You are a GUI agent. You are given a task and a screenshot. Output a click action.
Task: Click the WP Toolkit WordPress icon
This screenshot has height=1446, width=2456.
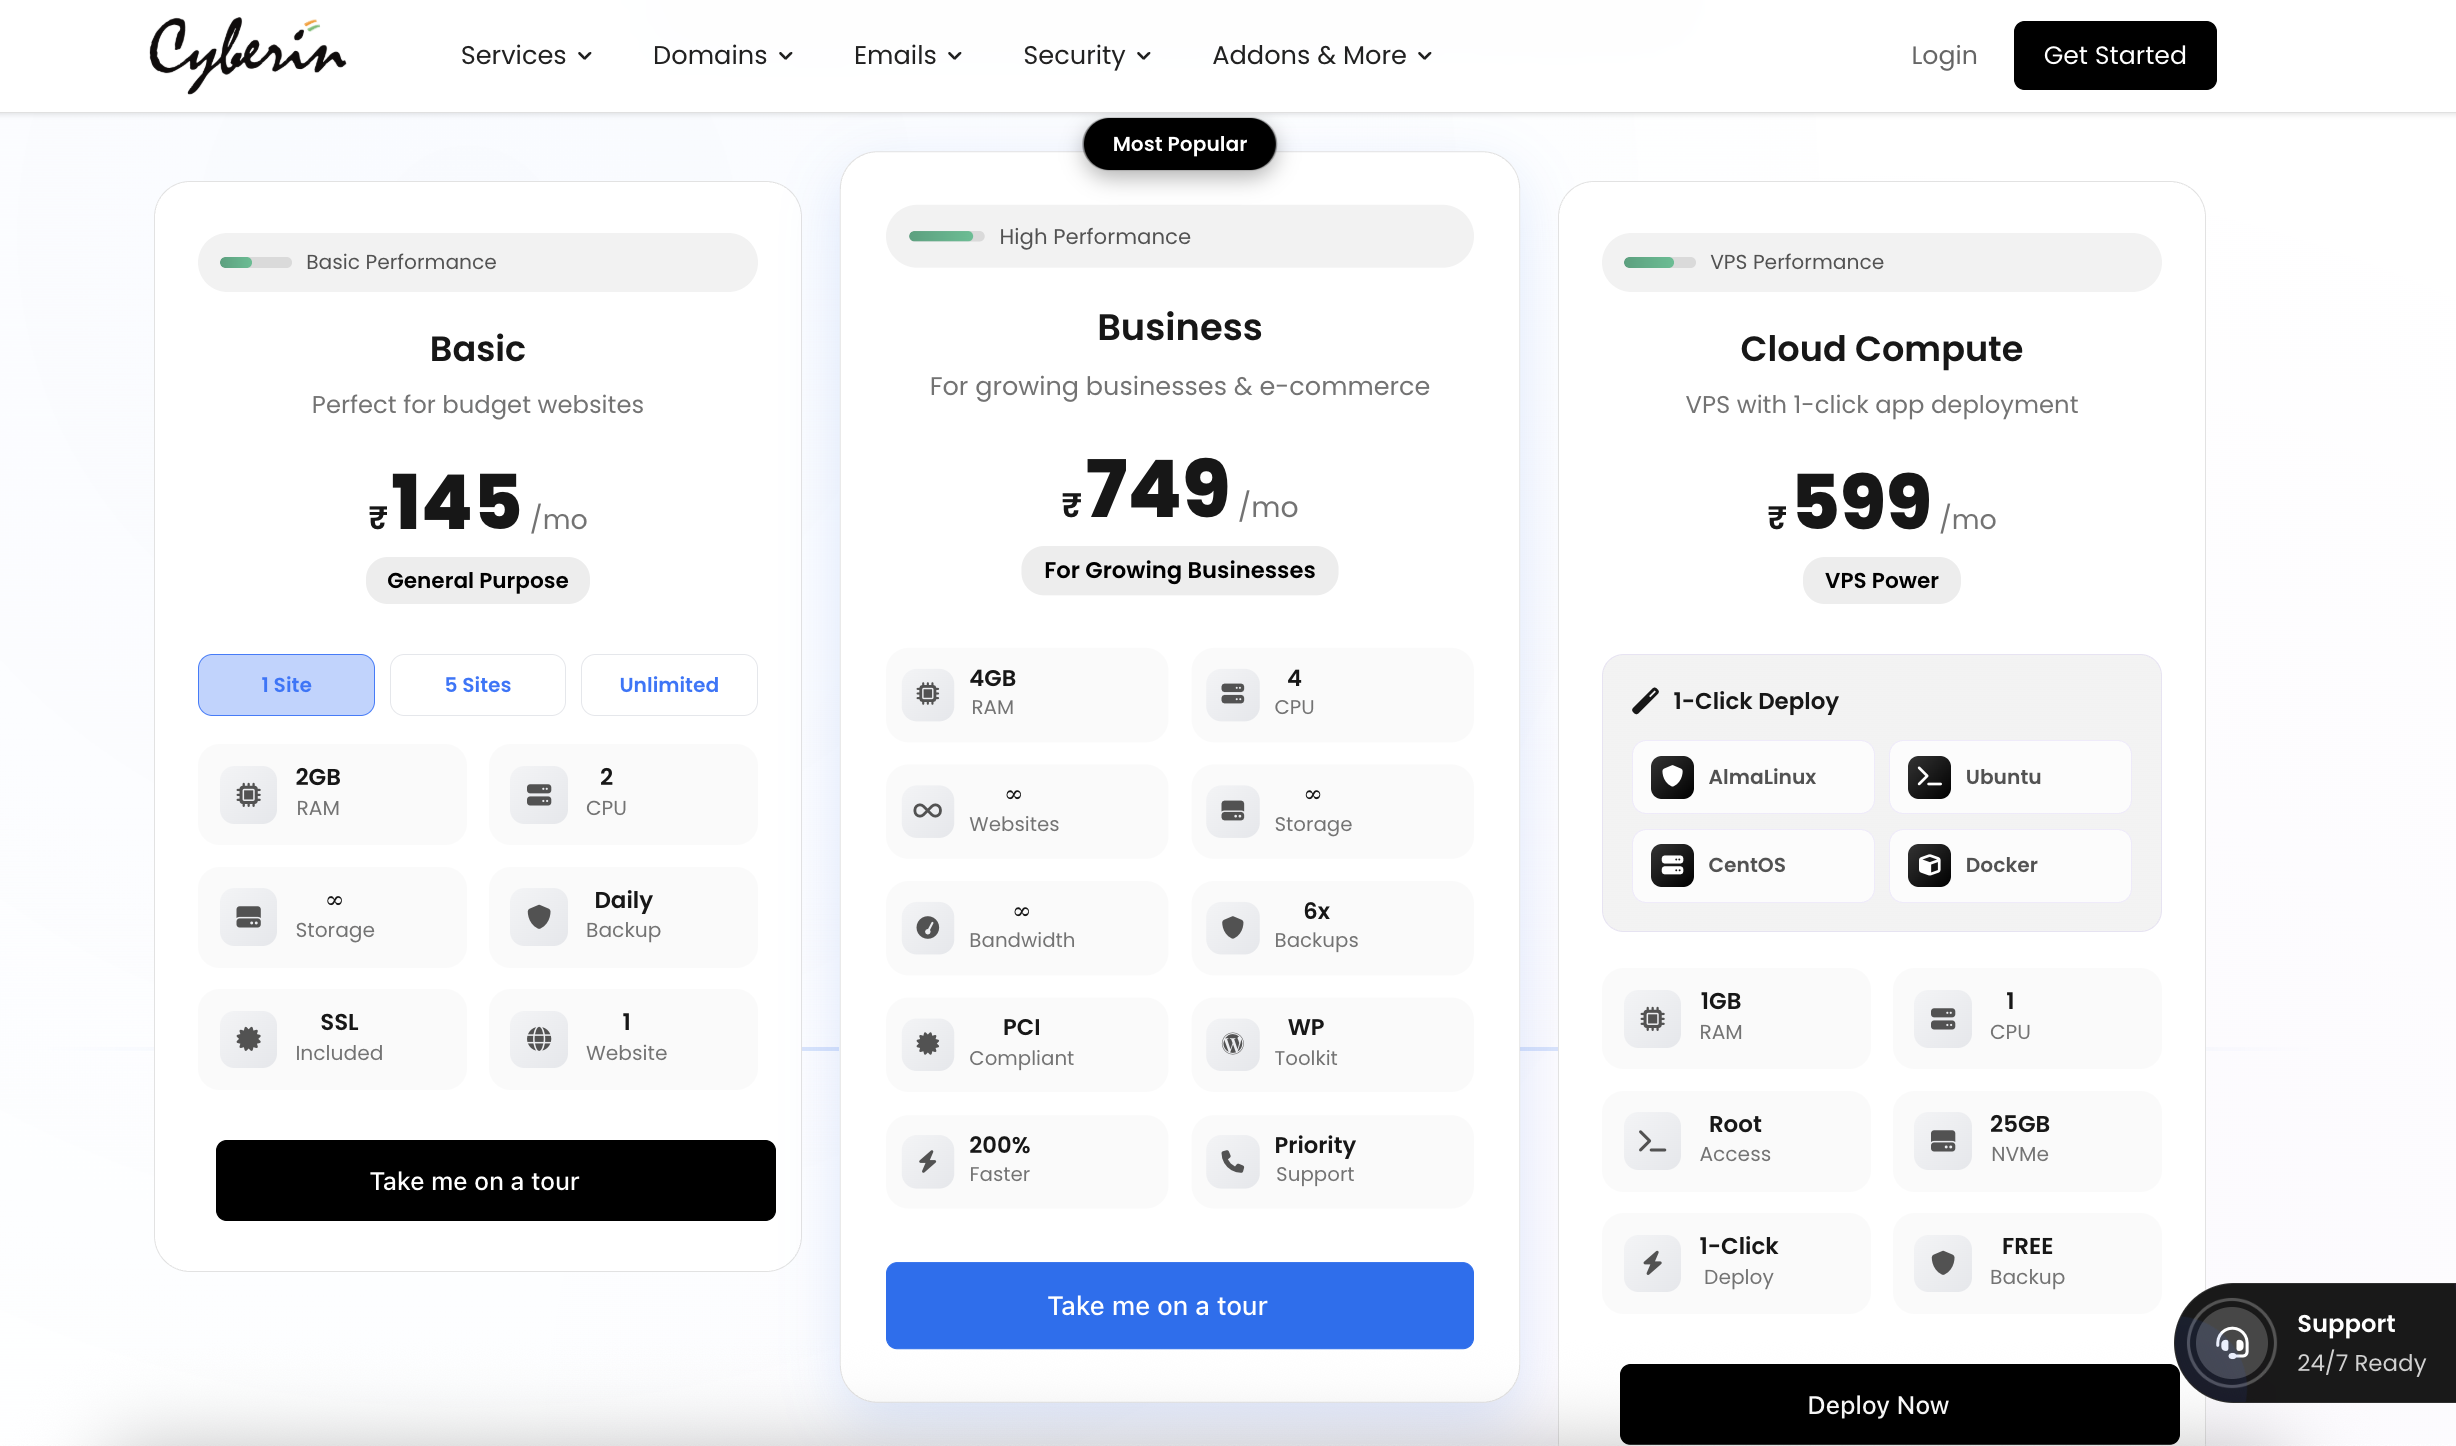click(x=1233, y=1043)
